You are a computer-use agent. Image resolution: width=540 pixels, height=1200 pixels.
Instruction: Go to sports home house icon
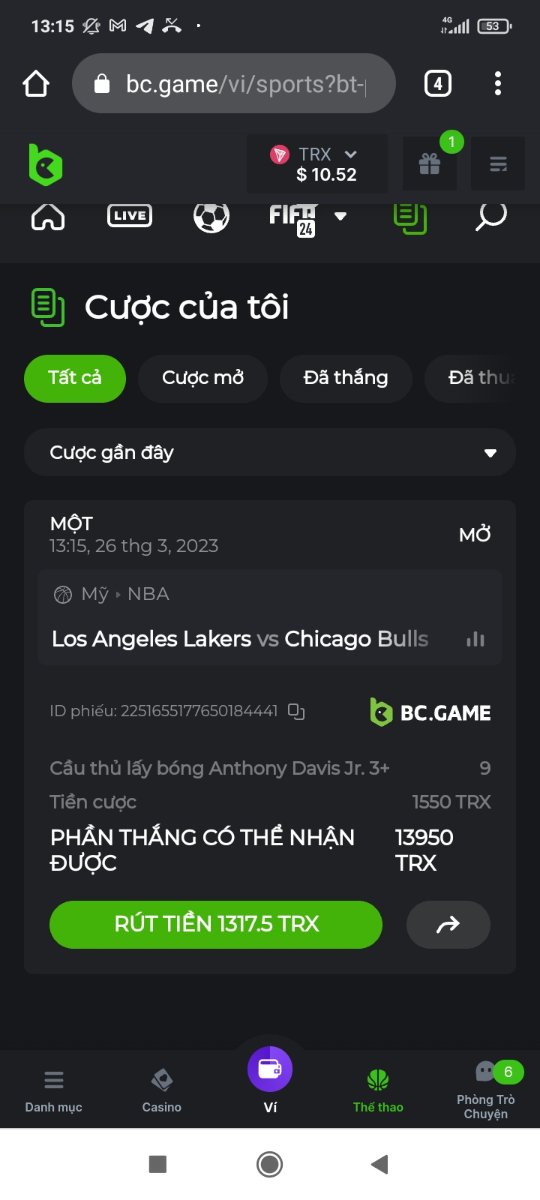tap(48, 215)
